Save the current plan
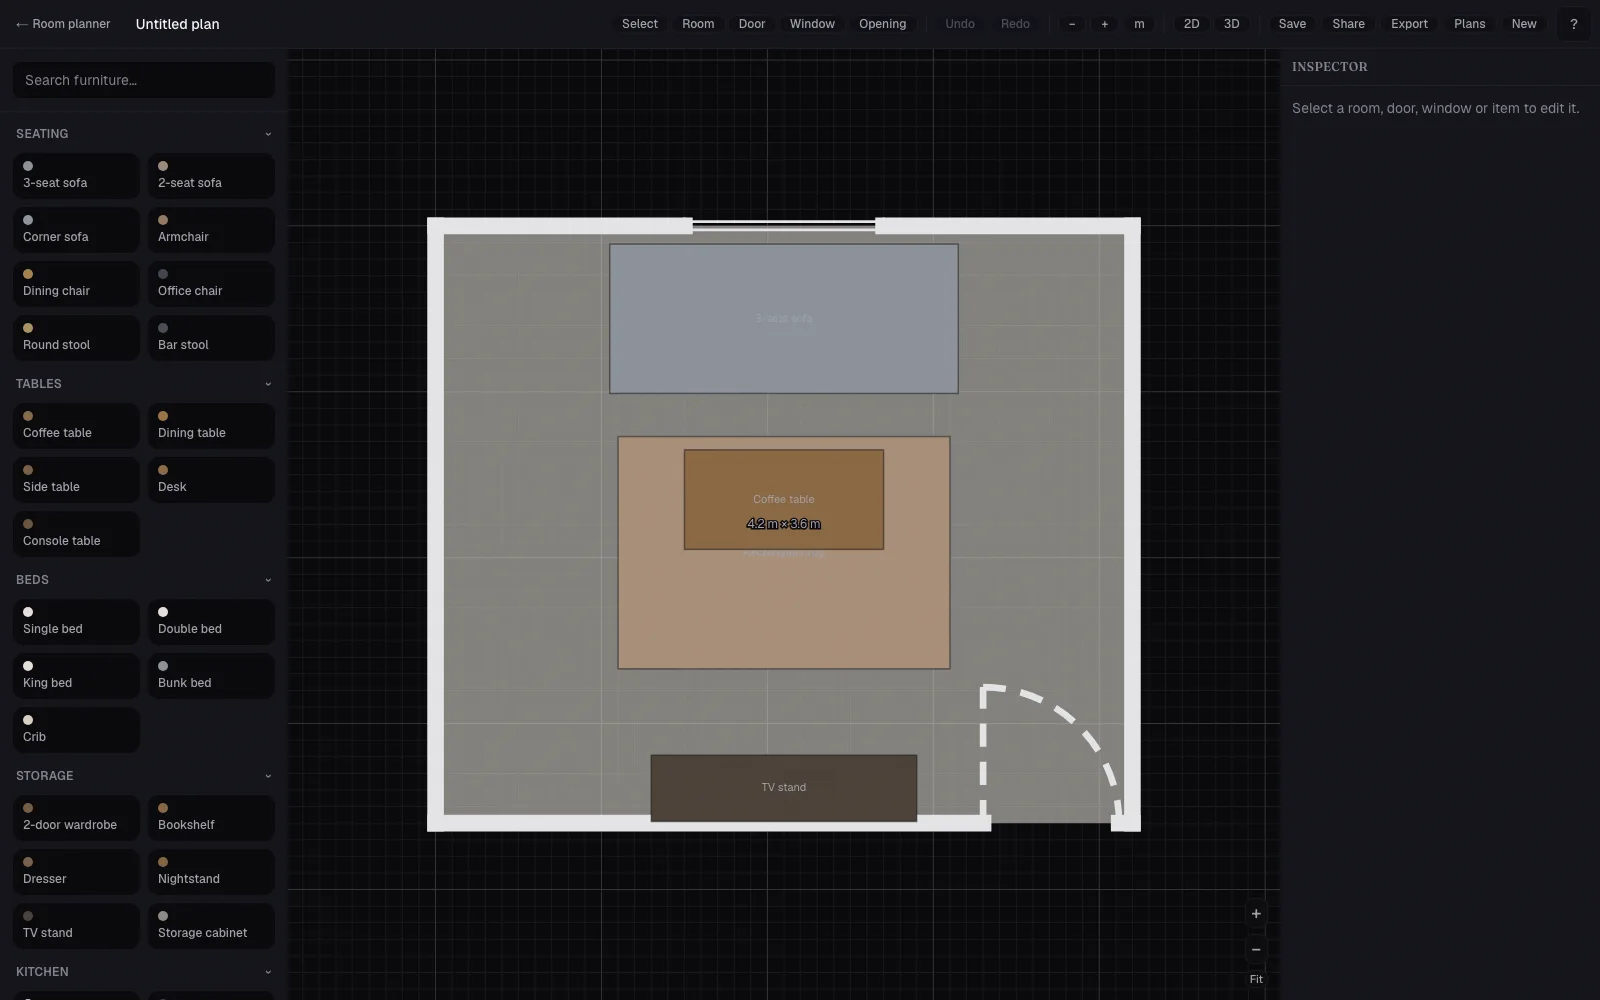The height and width of the screenshot is (1000, 1600). click(x=1292, y=24)
